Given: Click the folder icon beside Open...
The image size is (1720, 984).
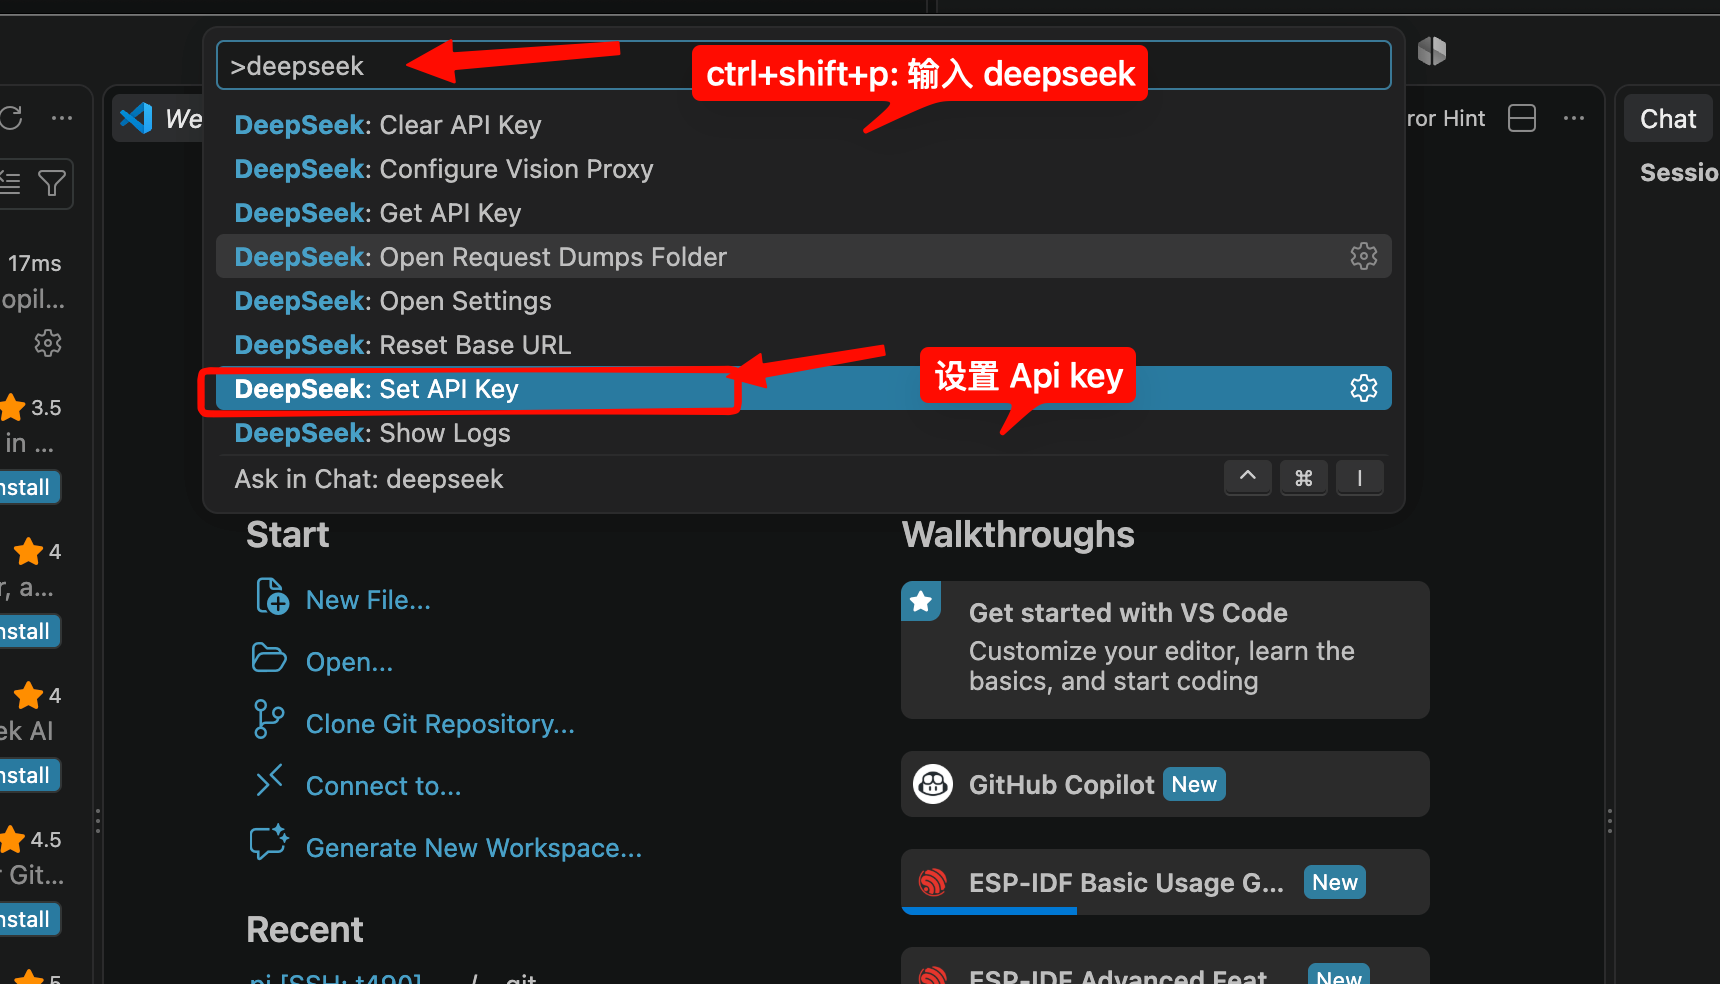Looking at the screenshot, I should tap(269, 658).
